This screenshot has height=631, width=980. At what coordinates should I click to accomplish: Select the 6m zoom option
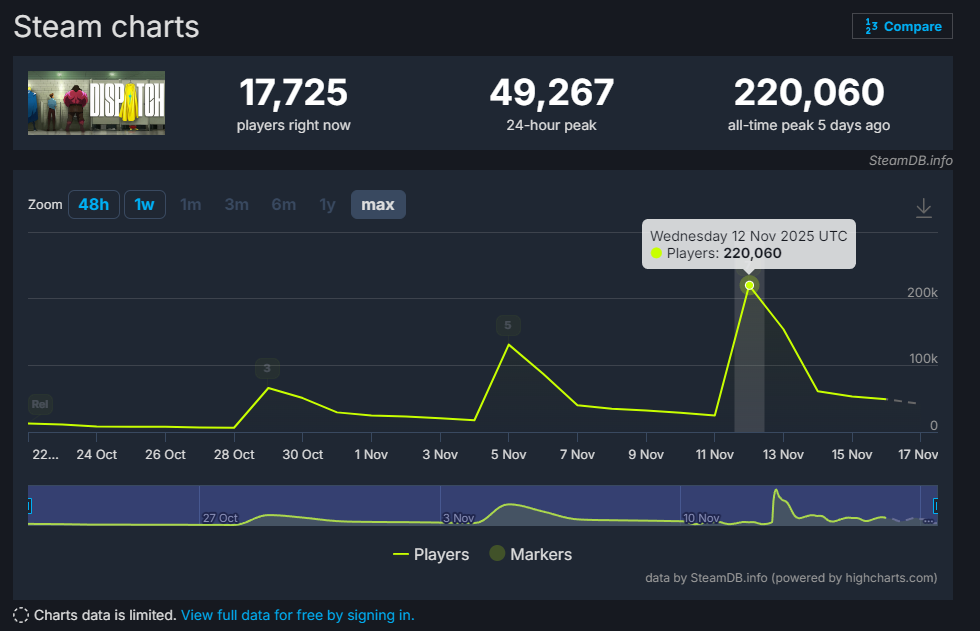click(x=284, y=204)
